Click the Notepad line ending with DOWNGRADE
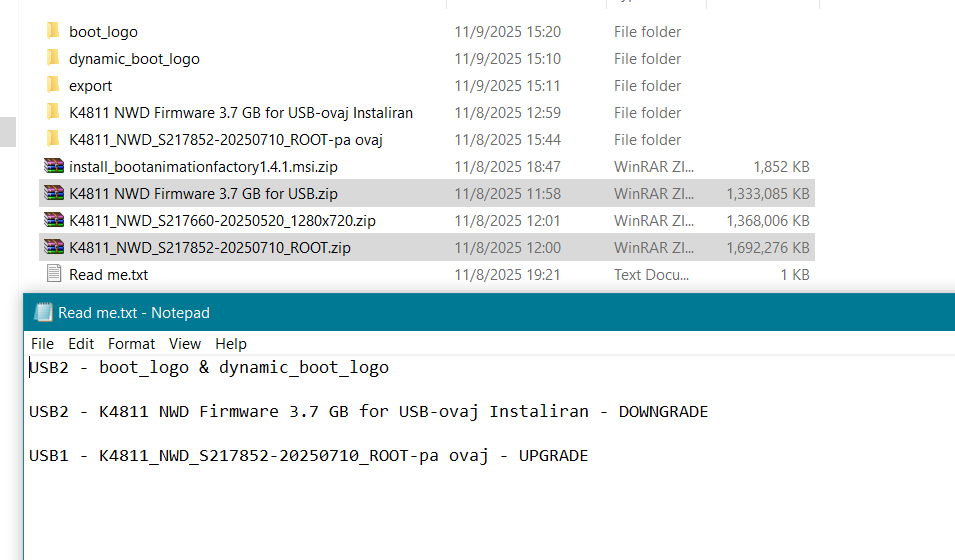This screenshot has height=560, width=955. [x=368, y=412]
